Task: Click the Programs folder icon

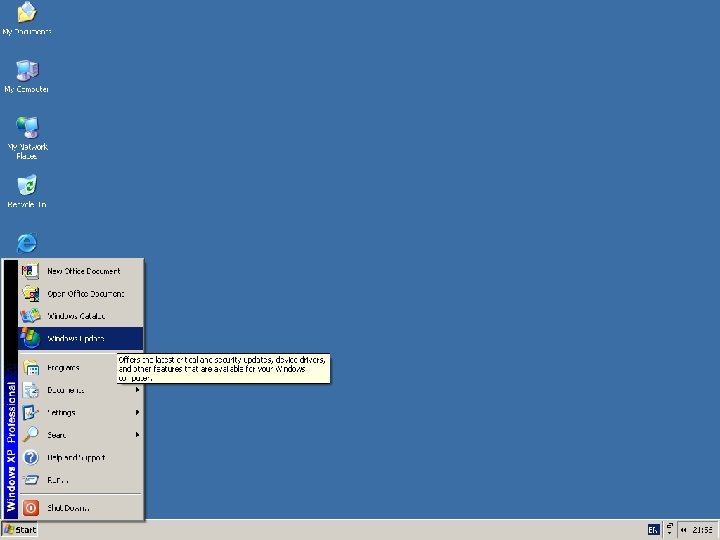Action: click(31, 368)
